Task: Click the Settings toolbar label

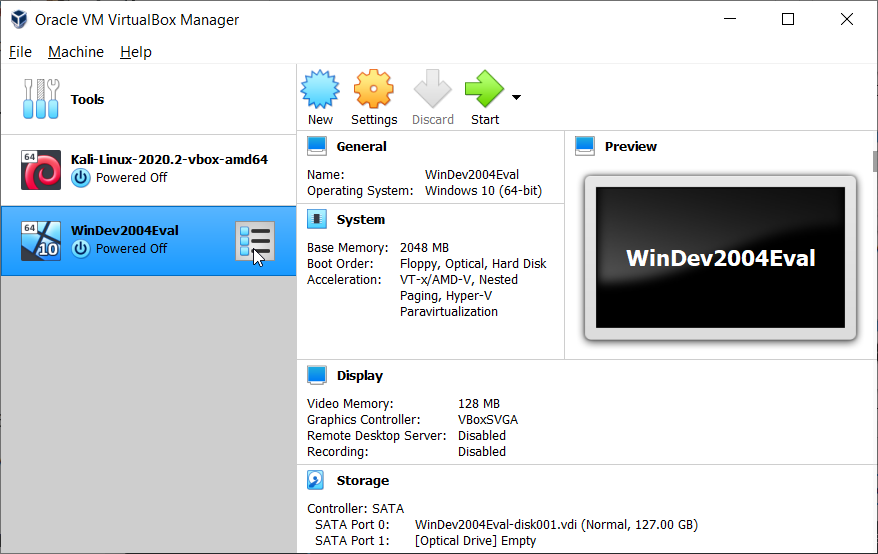Action: tap(374, 120)
